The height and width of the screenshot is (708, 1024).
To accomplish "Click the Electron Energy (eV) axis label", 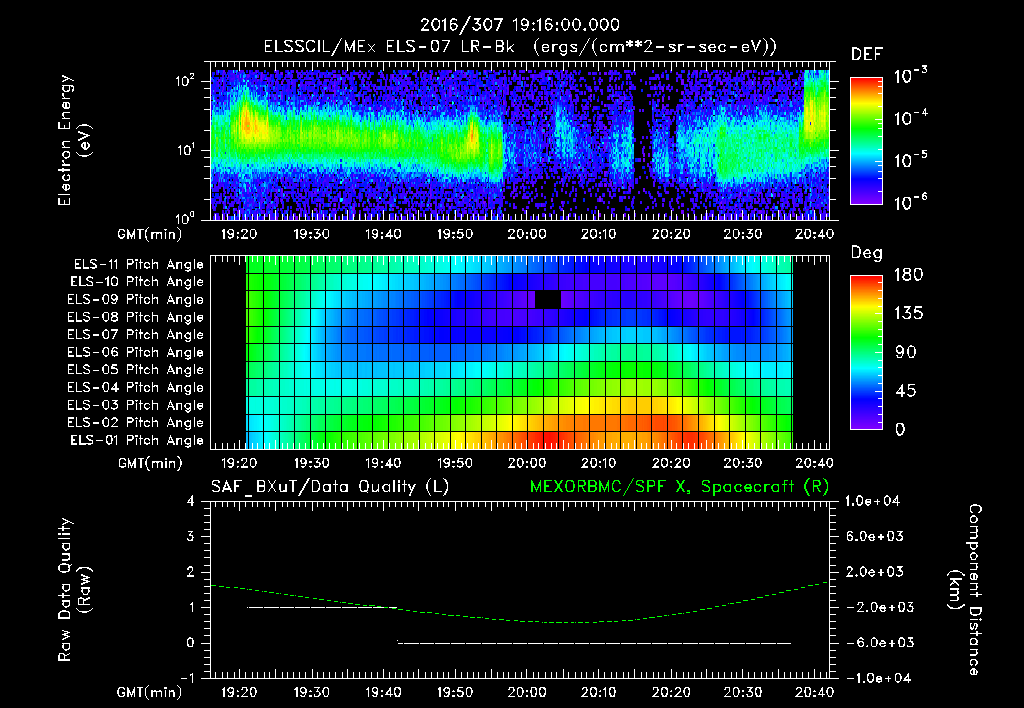I will tap(74, 140).
